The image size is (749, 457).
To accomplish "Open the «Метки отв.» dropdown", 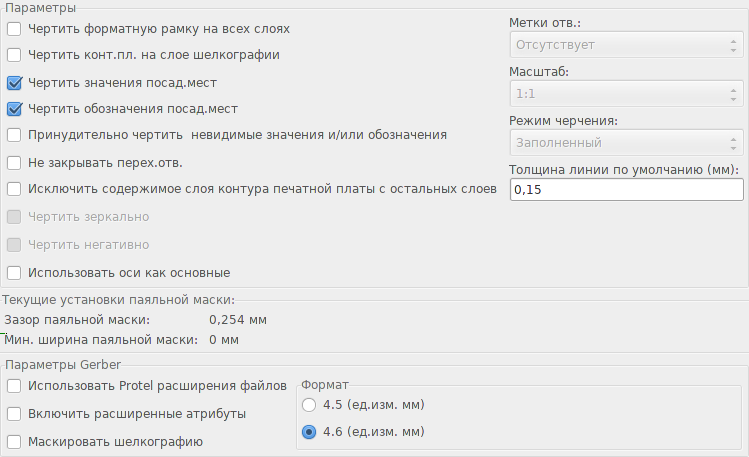I will (x=626, y=45).
